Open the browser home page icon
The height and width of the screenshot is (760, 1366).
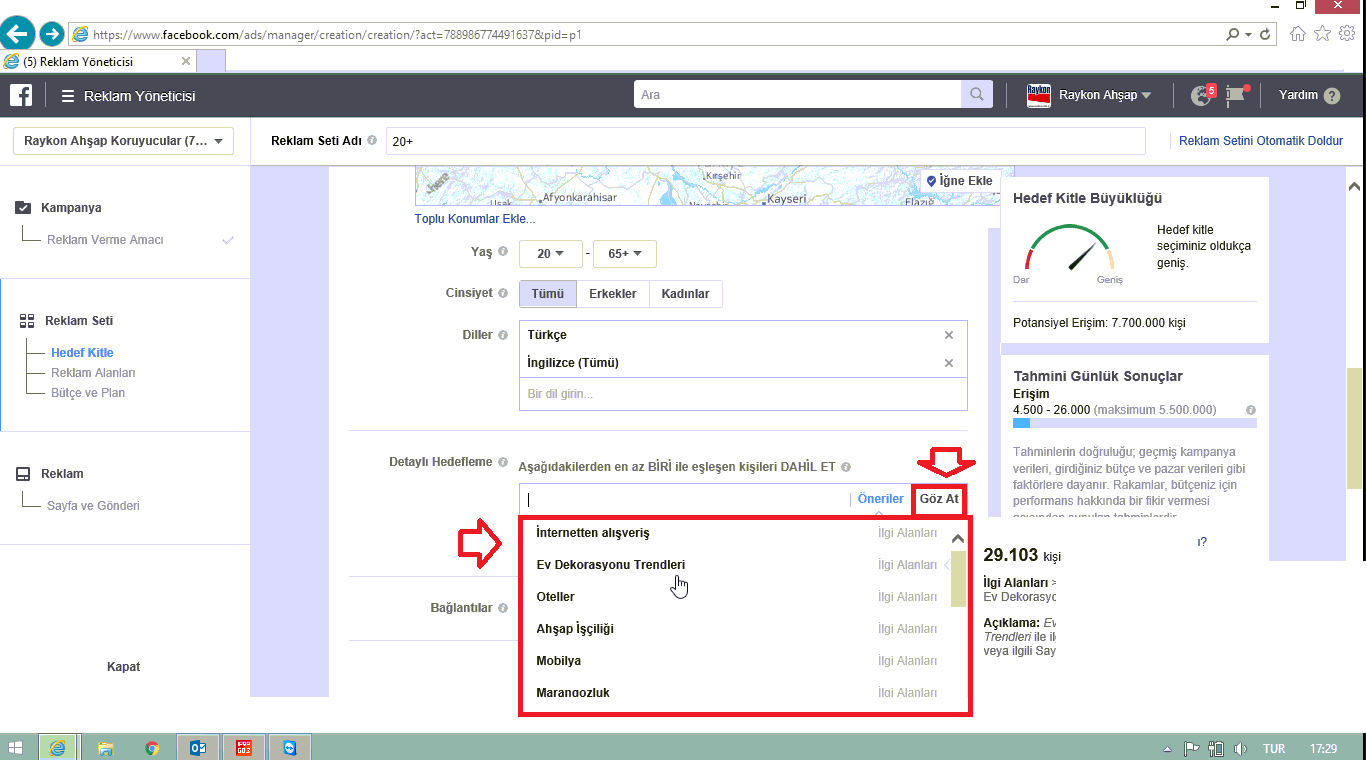click(x=1298, y=34)
